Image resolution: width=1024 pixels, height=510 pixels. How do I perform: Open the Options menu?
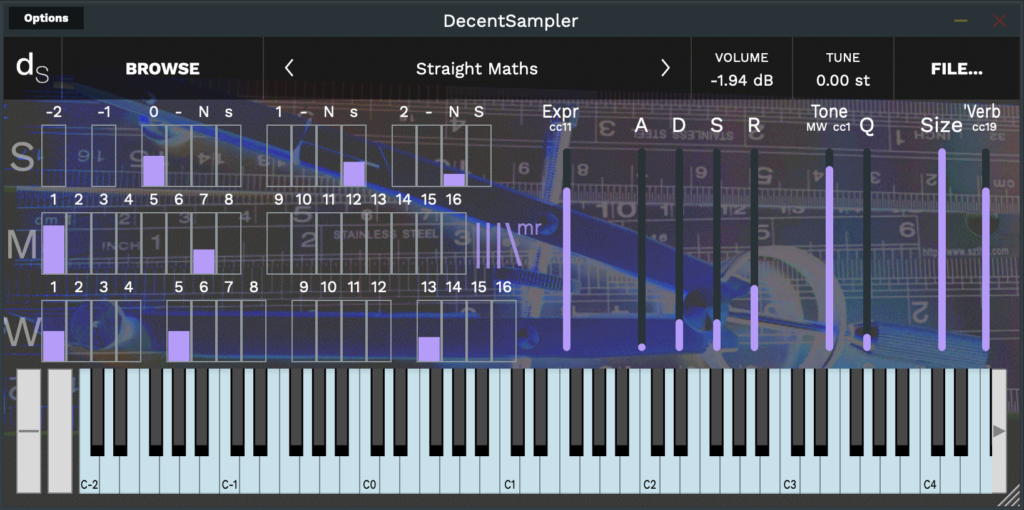click(x=46, y=18)
